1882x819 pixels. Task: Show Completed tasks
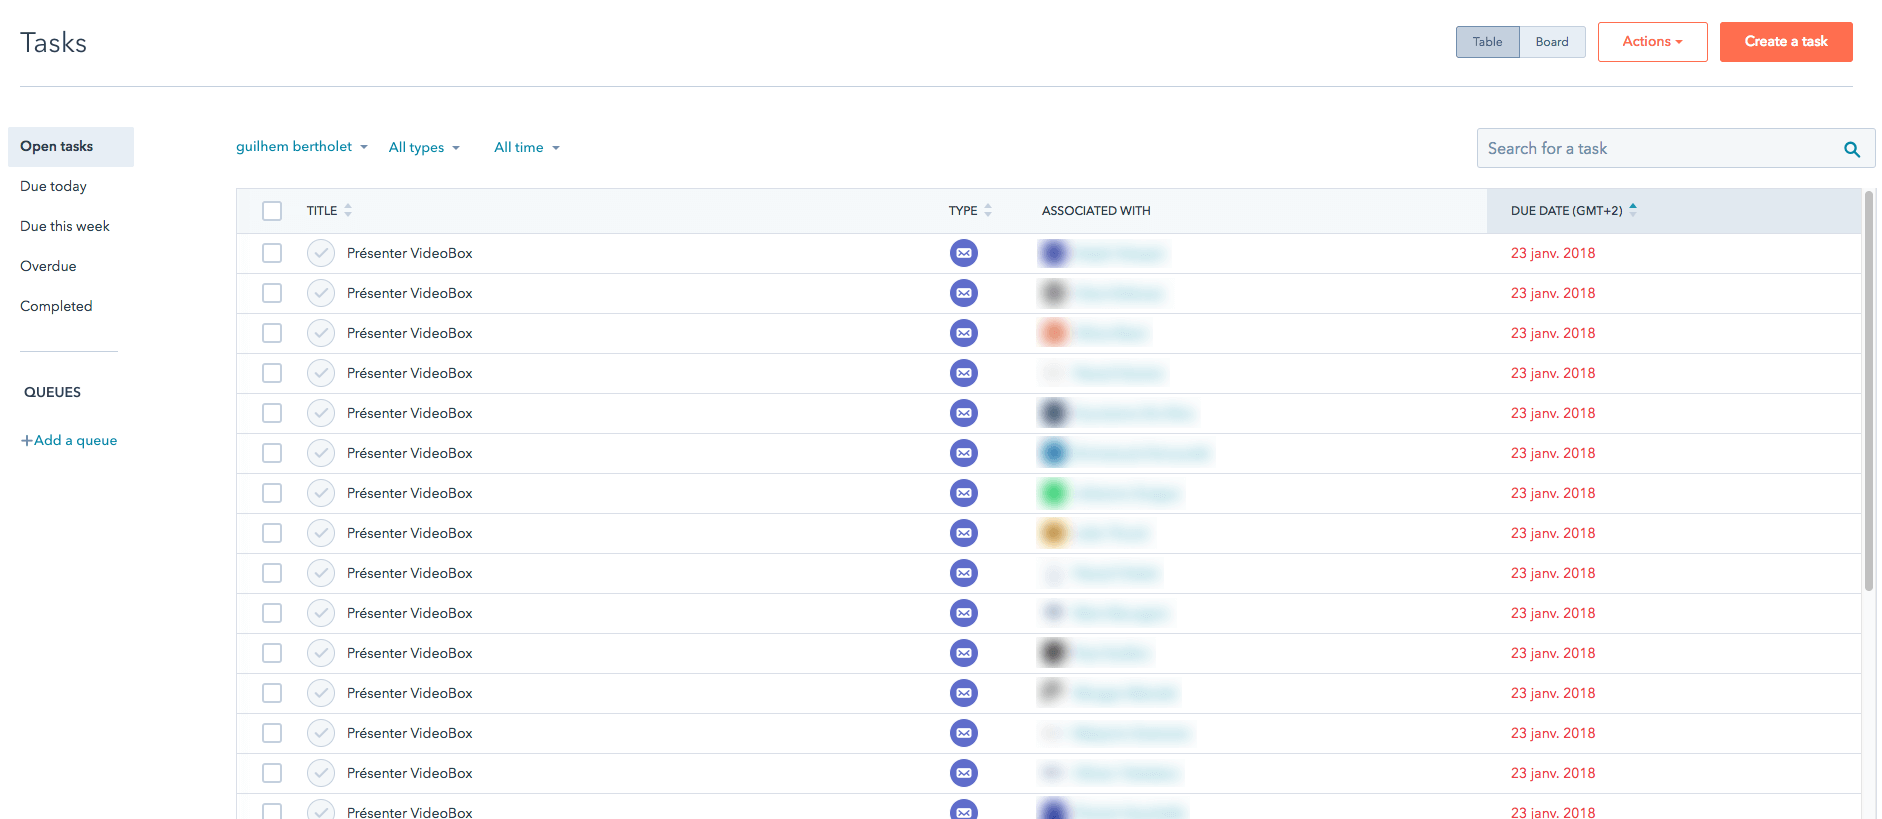pos(56,306)
